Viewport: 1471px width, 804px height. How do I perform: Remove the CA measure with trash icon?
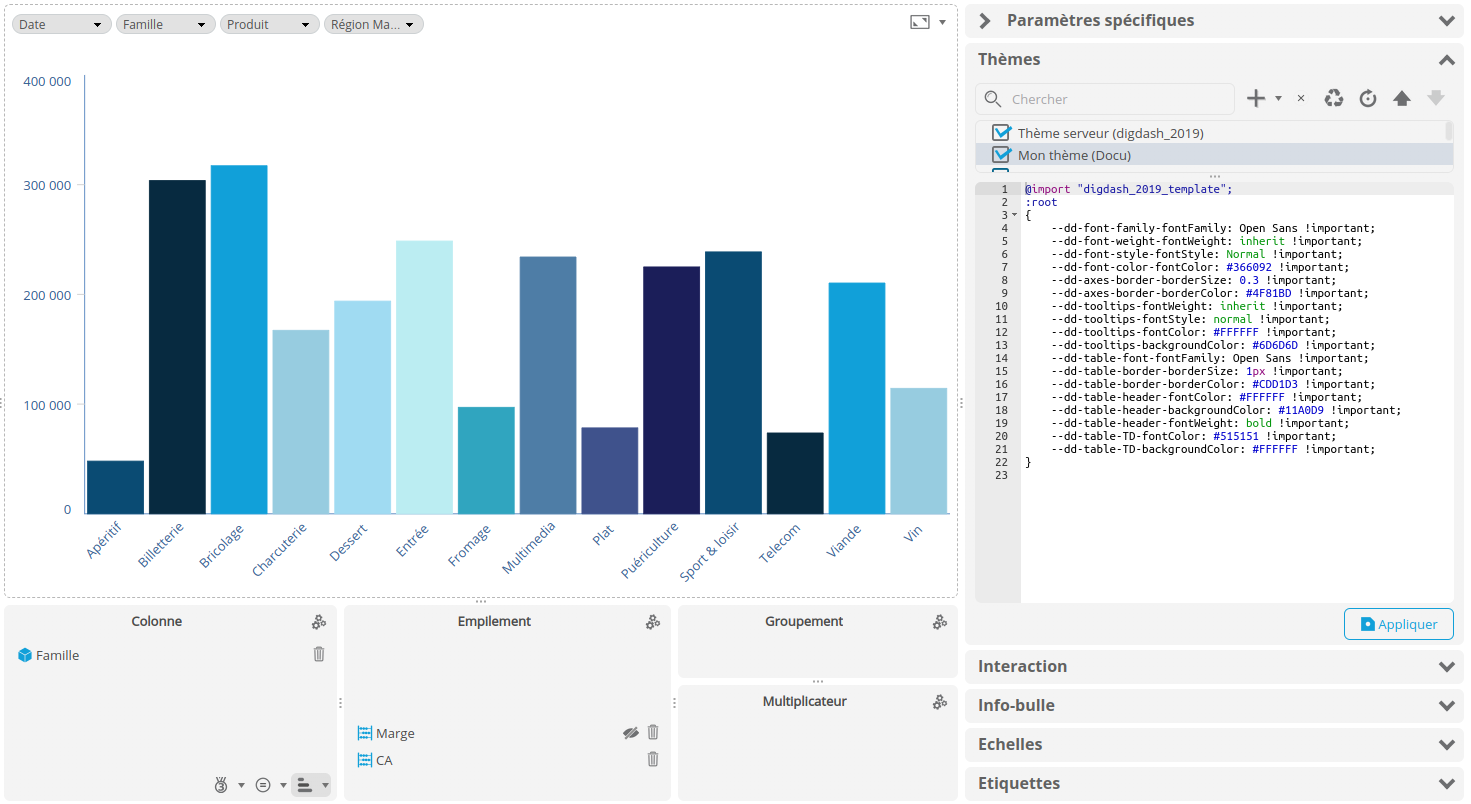(653, 759)
